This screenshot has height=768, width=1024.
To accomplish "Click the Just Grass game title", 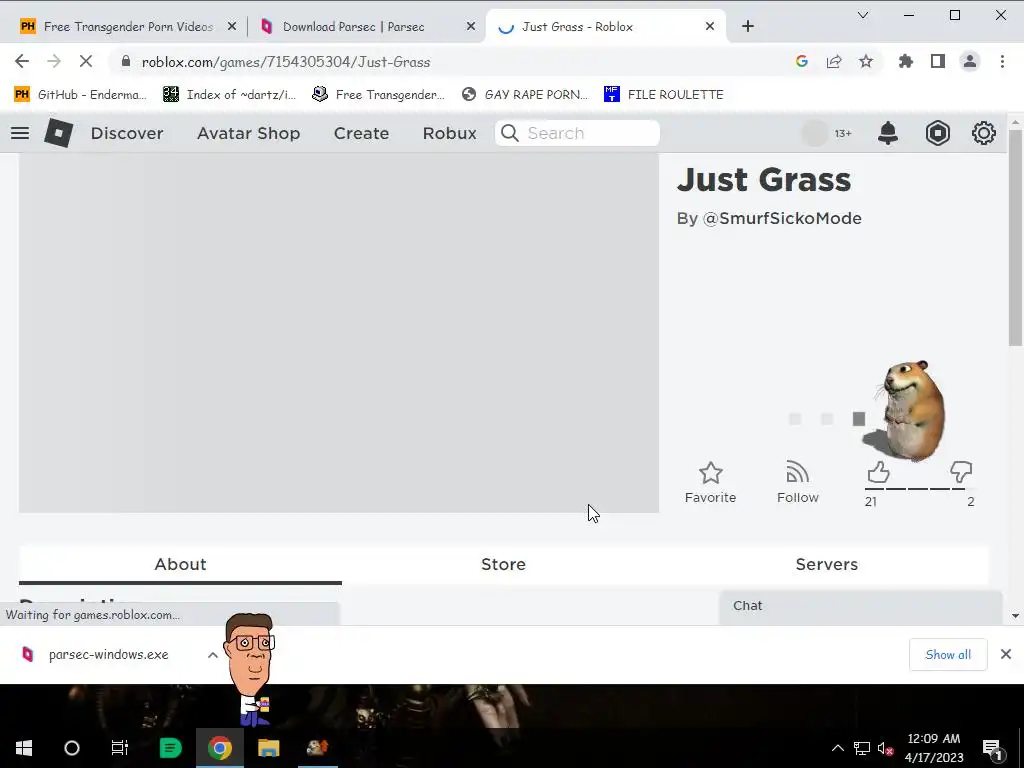I will coord(764,180).
